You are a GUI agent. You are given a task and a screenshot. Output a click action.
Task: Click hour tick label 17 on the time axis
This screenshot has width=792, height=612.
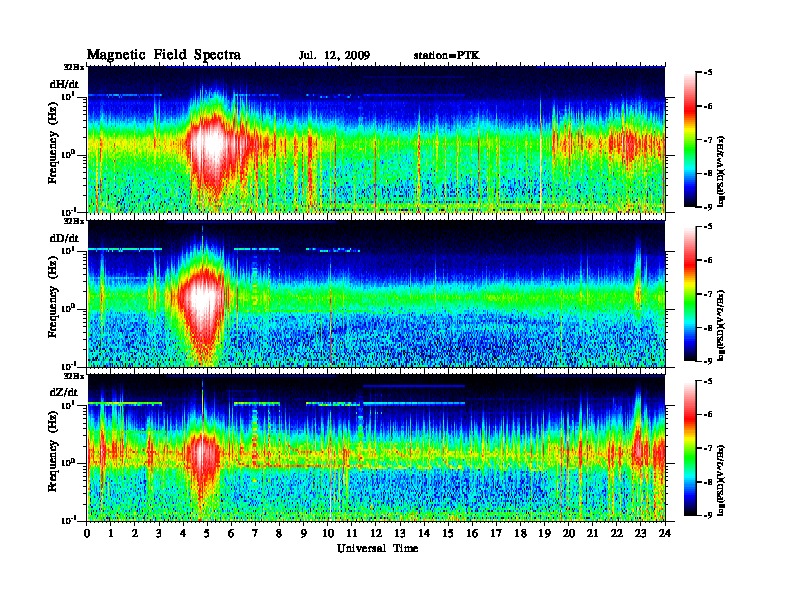pyautogui.click(x=497, y=533)
